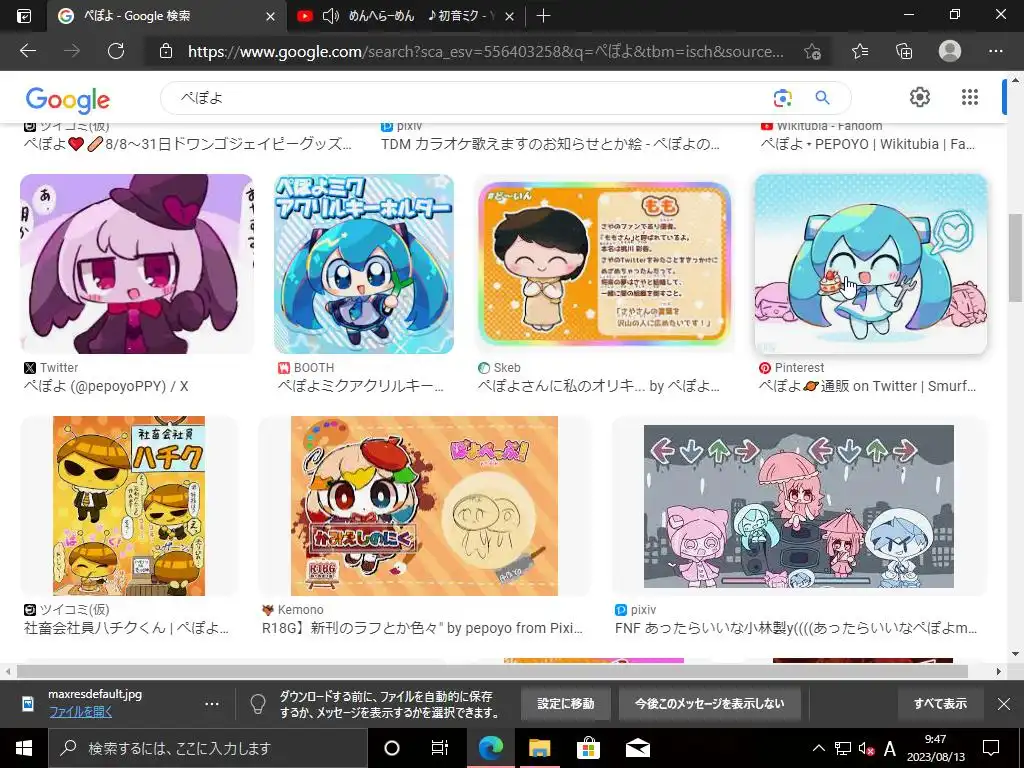Open the beret character Kemono thumbnail
The height and width of the screenshot is (768, 1024).
click(424, 505)
